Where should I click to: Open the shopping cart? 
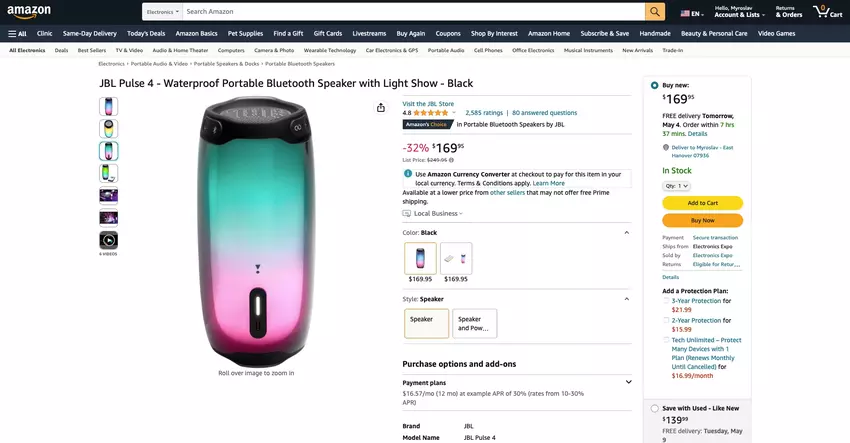point(827,12)
